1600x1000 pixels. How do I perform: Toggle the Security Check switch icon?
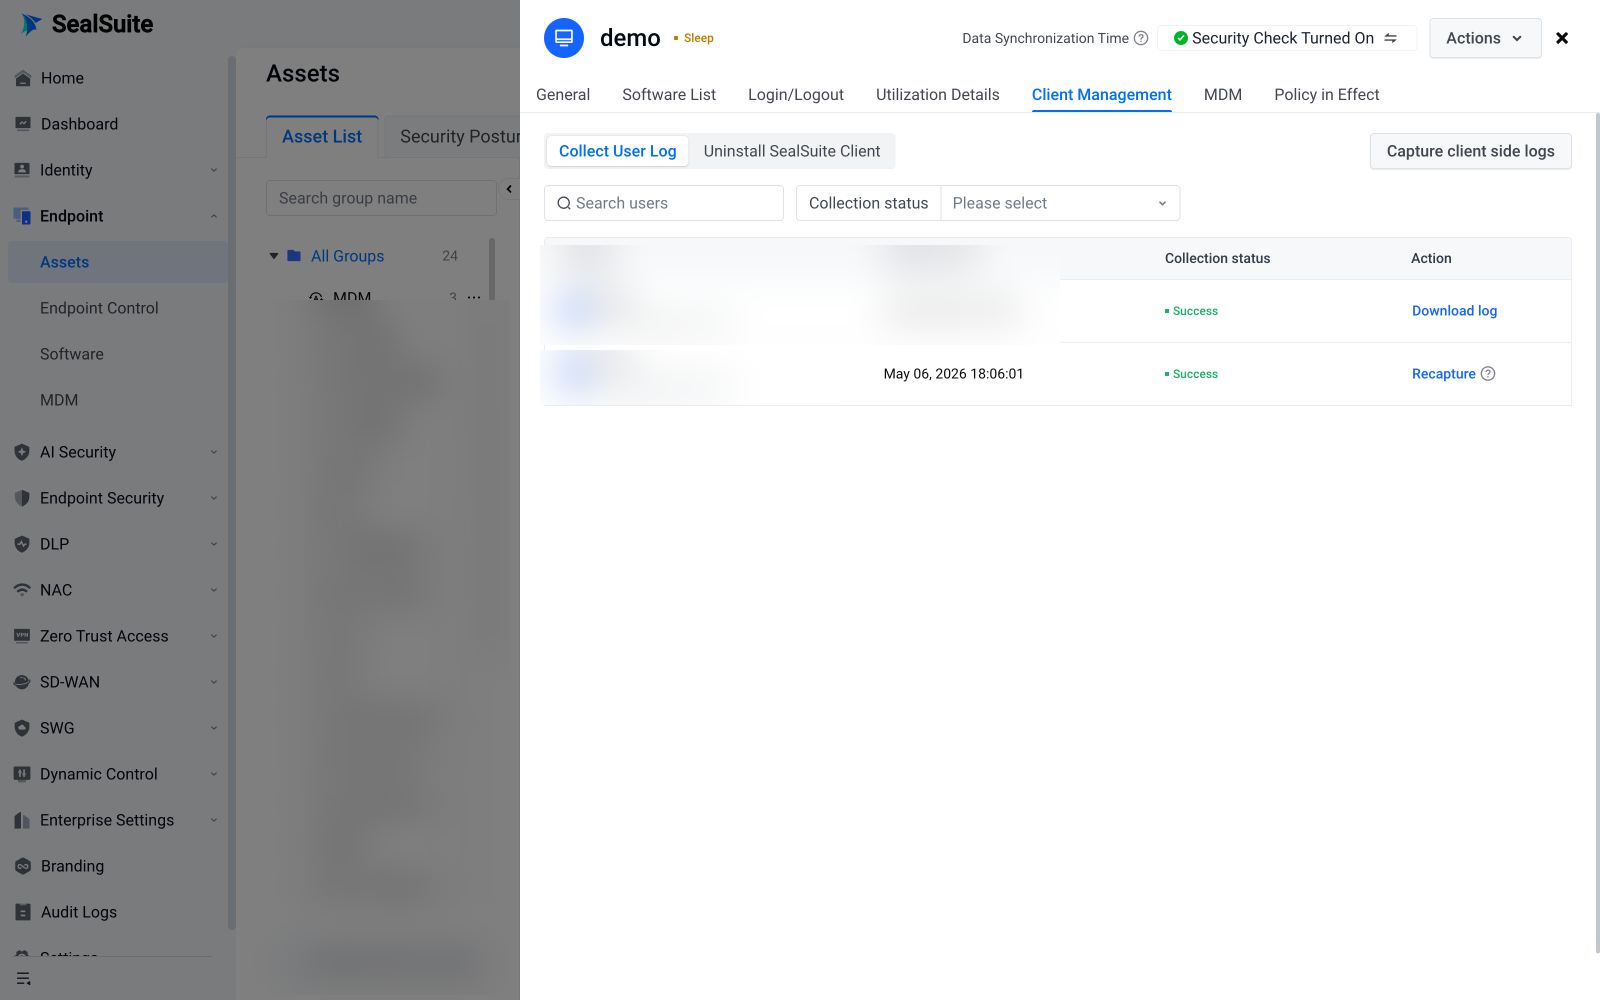pos(1390,38)
